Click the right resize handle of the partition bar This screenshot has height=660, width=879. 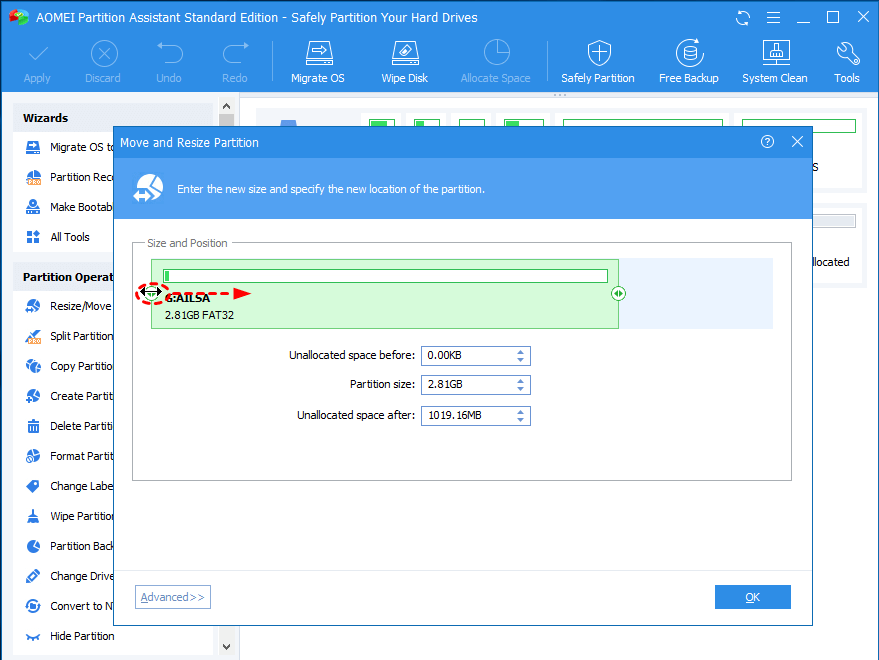[619, 294]
